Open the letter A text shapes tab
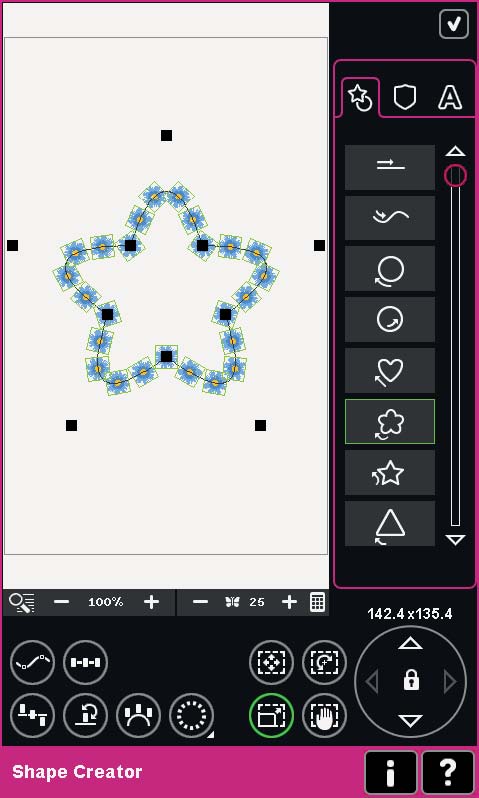This screenshot has width=479, height=798. 450,97
